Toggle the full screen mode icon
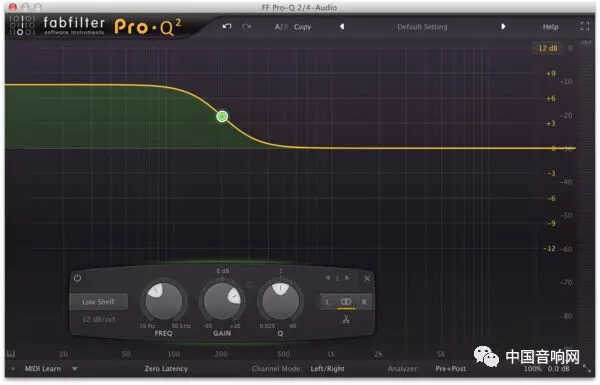Image resolution: width=600 pixels, height=385 pixels. (585, 26)
